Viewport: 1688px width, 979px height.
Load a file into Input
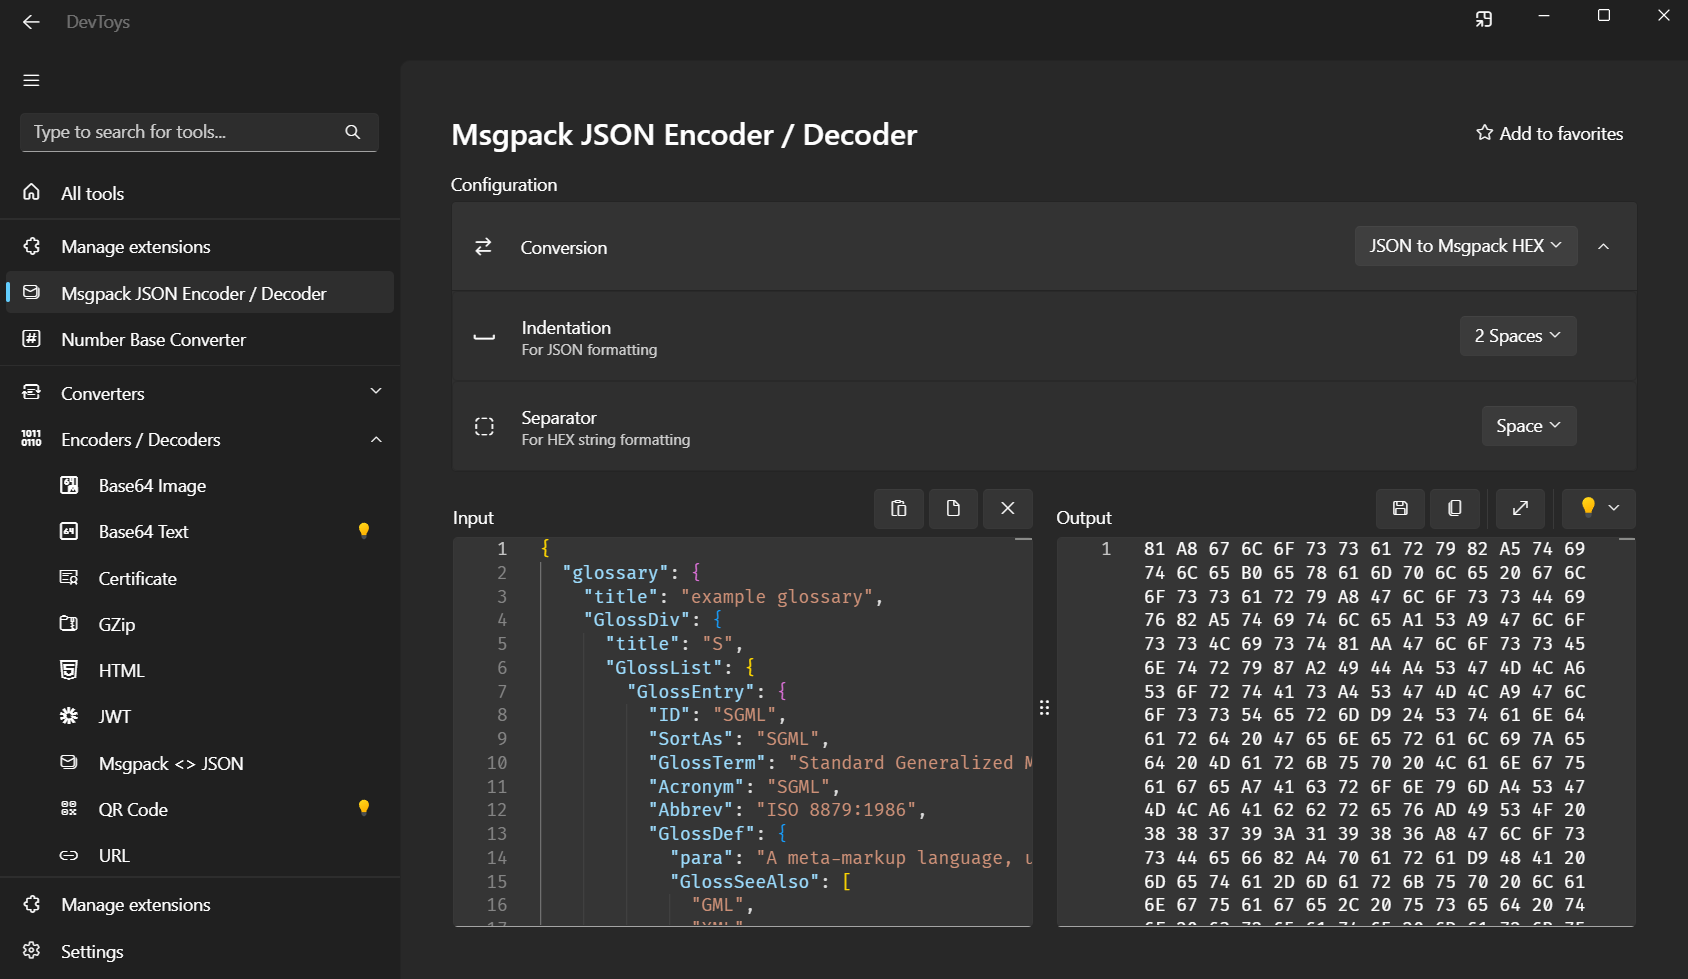coord(953,508)
